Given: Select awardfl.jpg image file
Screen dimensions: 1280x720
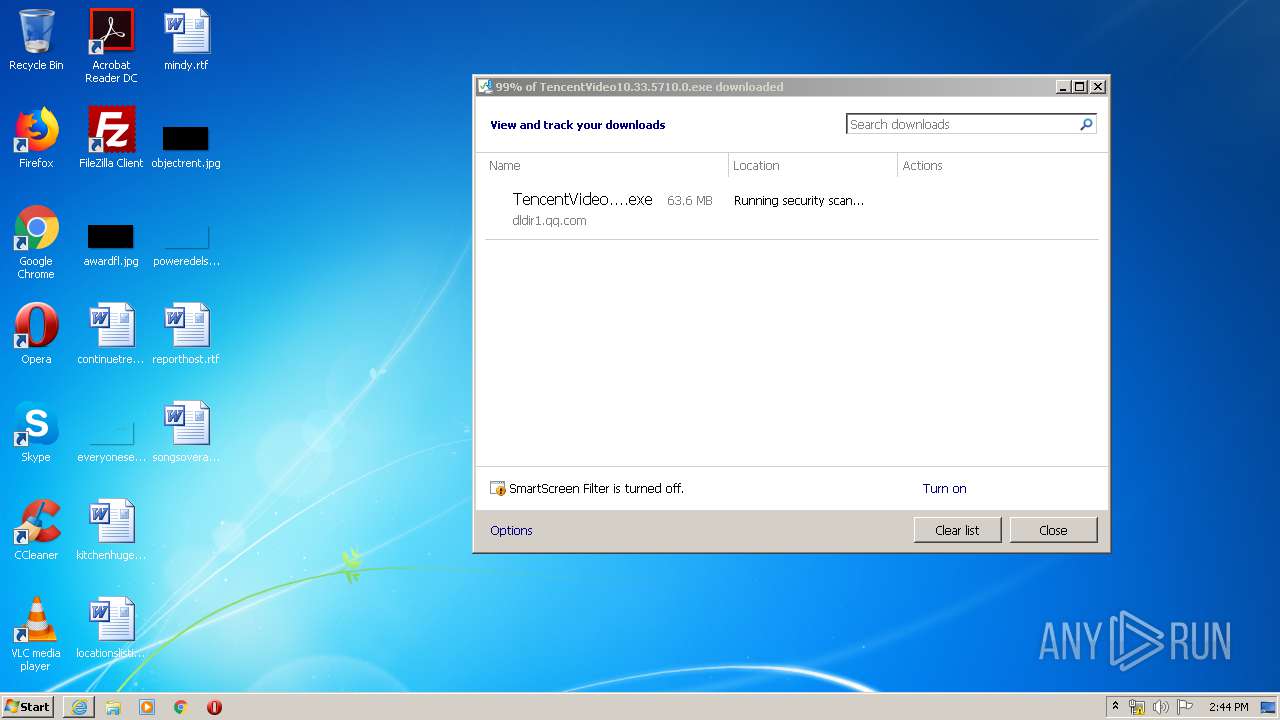Looking at the screenshot, I should coord(111,246).
